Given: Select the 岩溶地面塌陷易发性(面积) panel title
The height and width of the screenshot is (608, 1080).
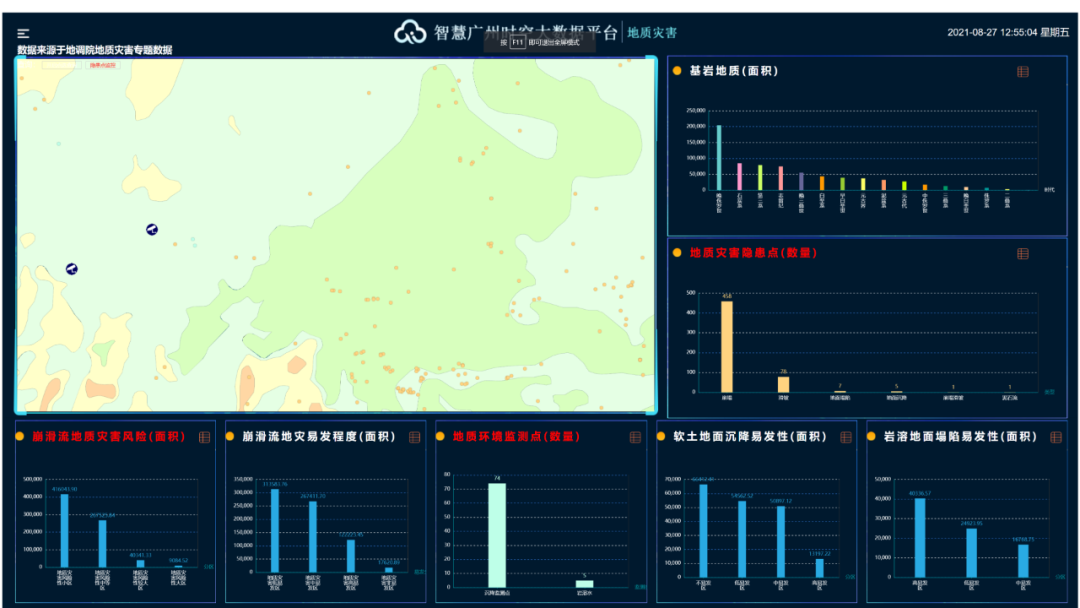Looking at the screenshot, I should (960, 437).
